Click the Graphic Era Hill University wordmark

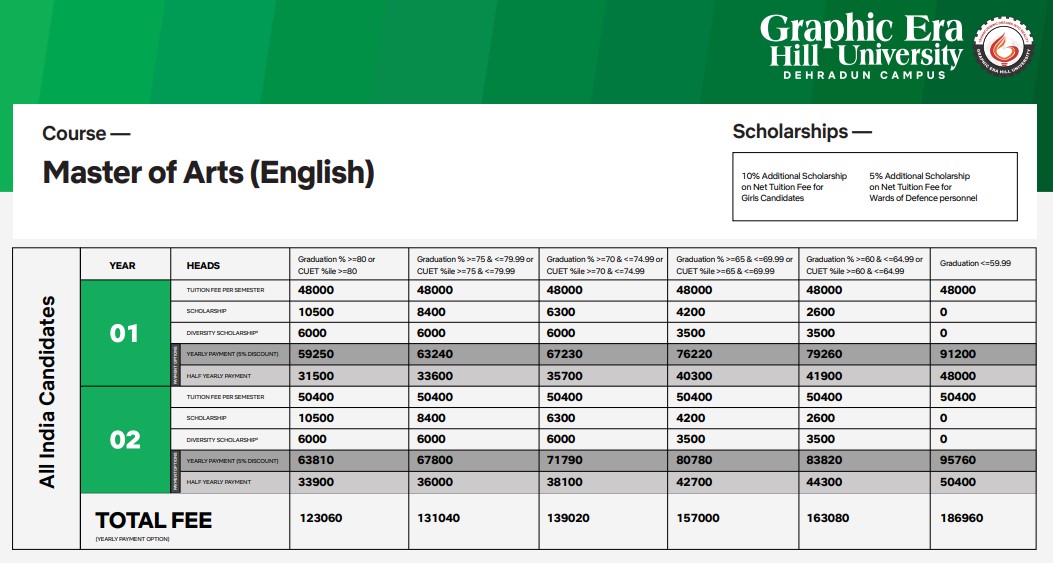point(861,40)
